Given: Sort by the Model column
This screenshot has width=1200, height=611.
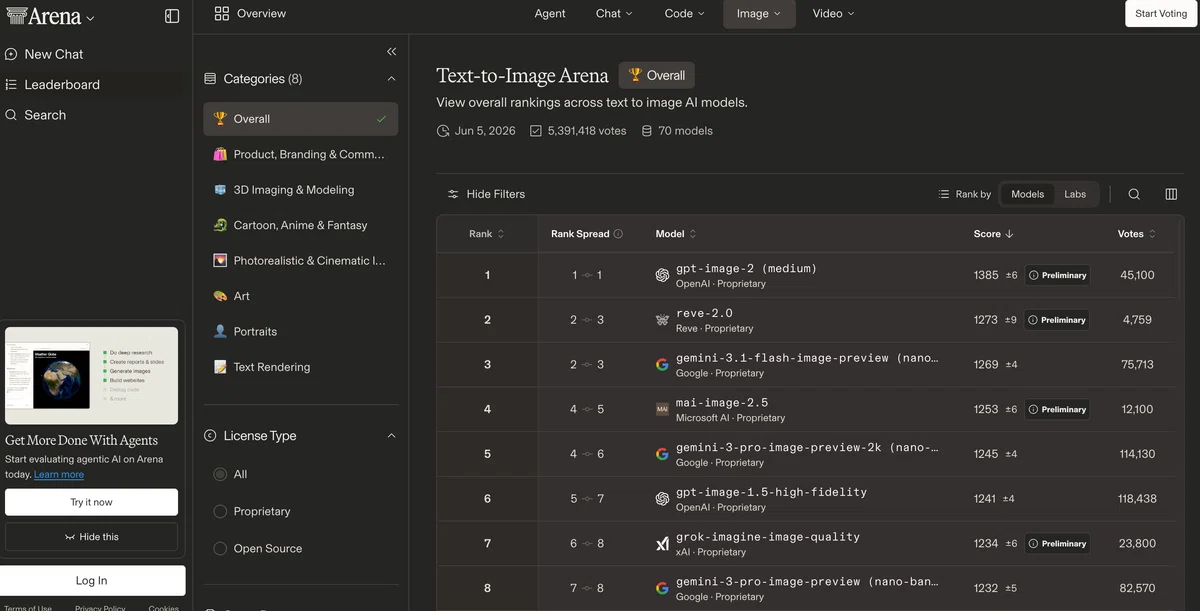Looking at the screenshot, I should [676, 234].
